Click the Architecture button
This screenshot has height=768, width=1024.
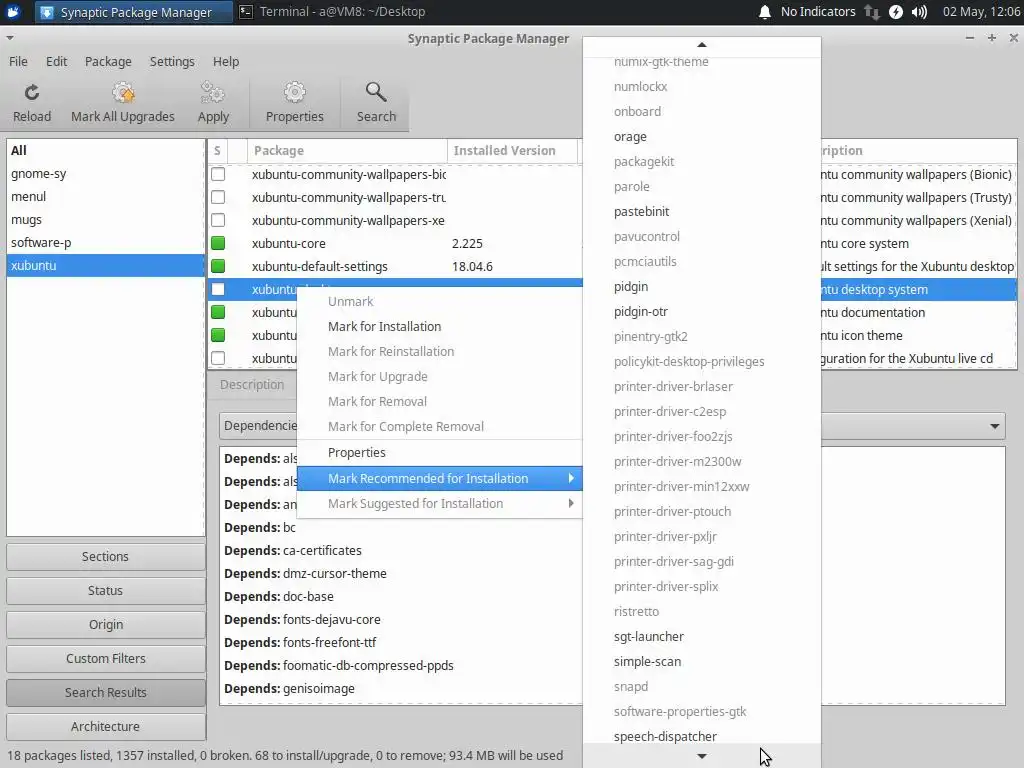click(x=106, y=726)
